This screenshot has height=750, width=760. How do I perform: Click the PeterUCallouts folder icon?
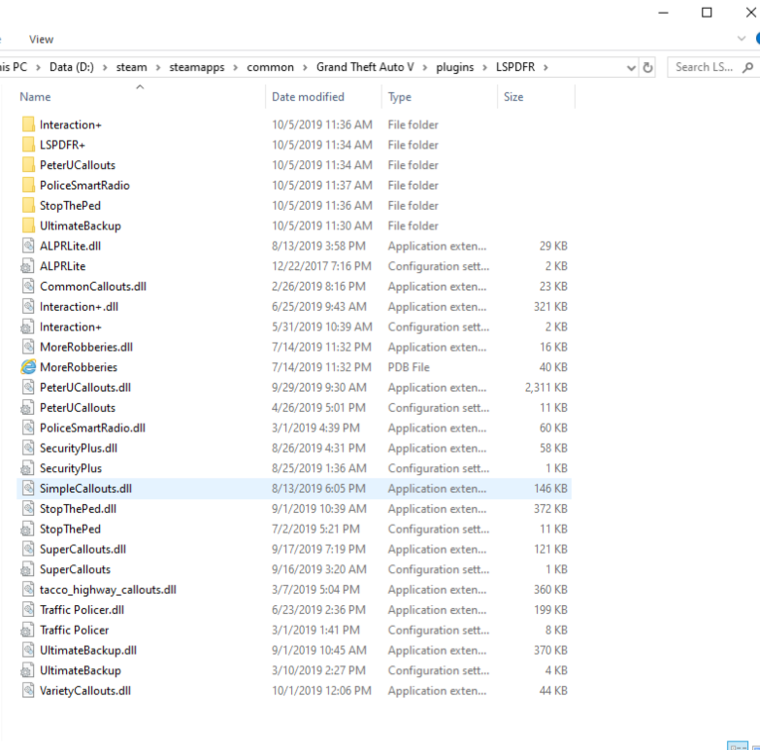[x=28, y=165]
